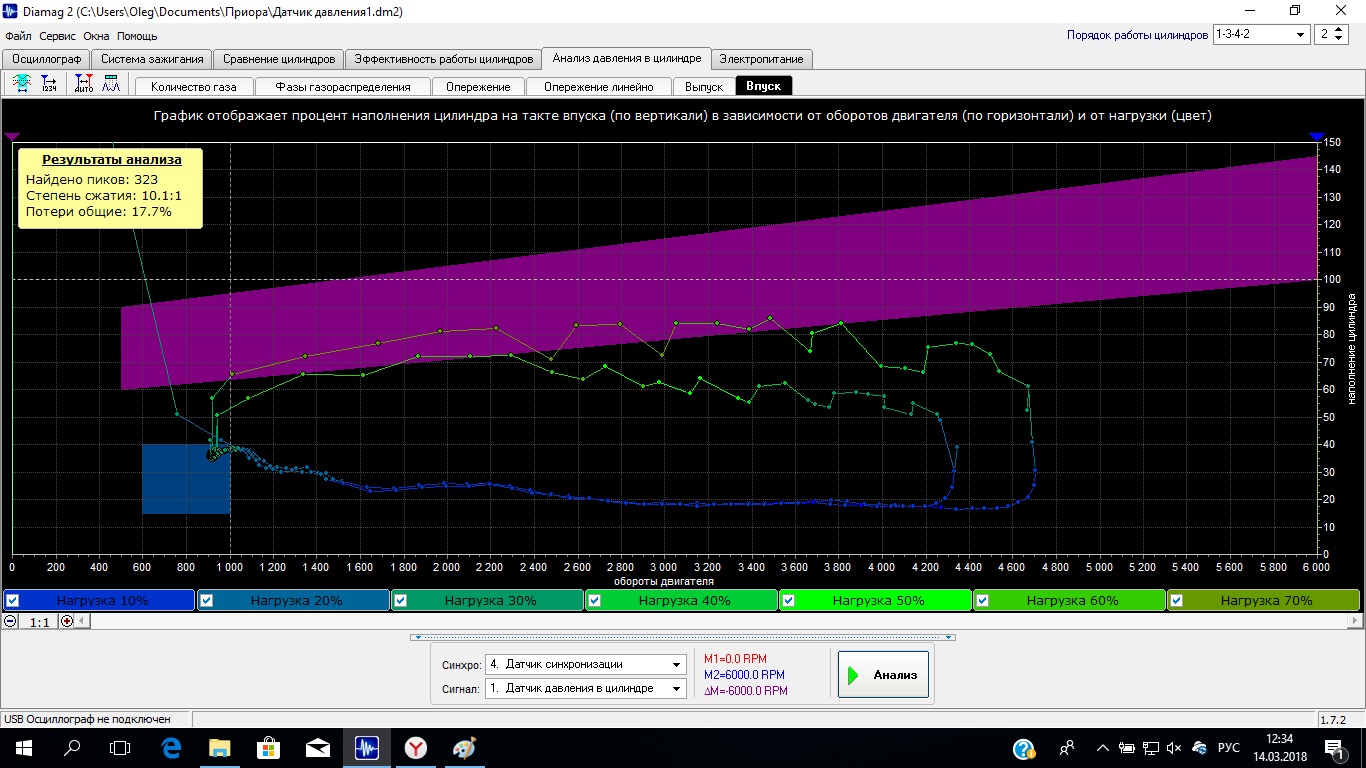The height and width of the screenshot is (768, 1366).
Task: Click the USB Осциллограф не подключен status
Action: (88, 719)
